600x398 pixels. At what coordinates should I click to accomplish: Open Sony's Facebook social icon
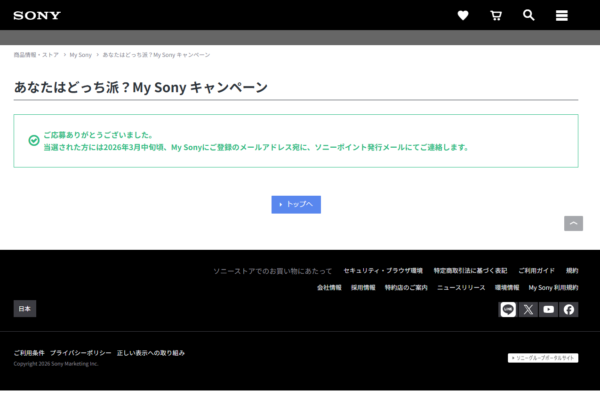click(569, 309)
